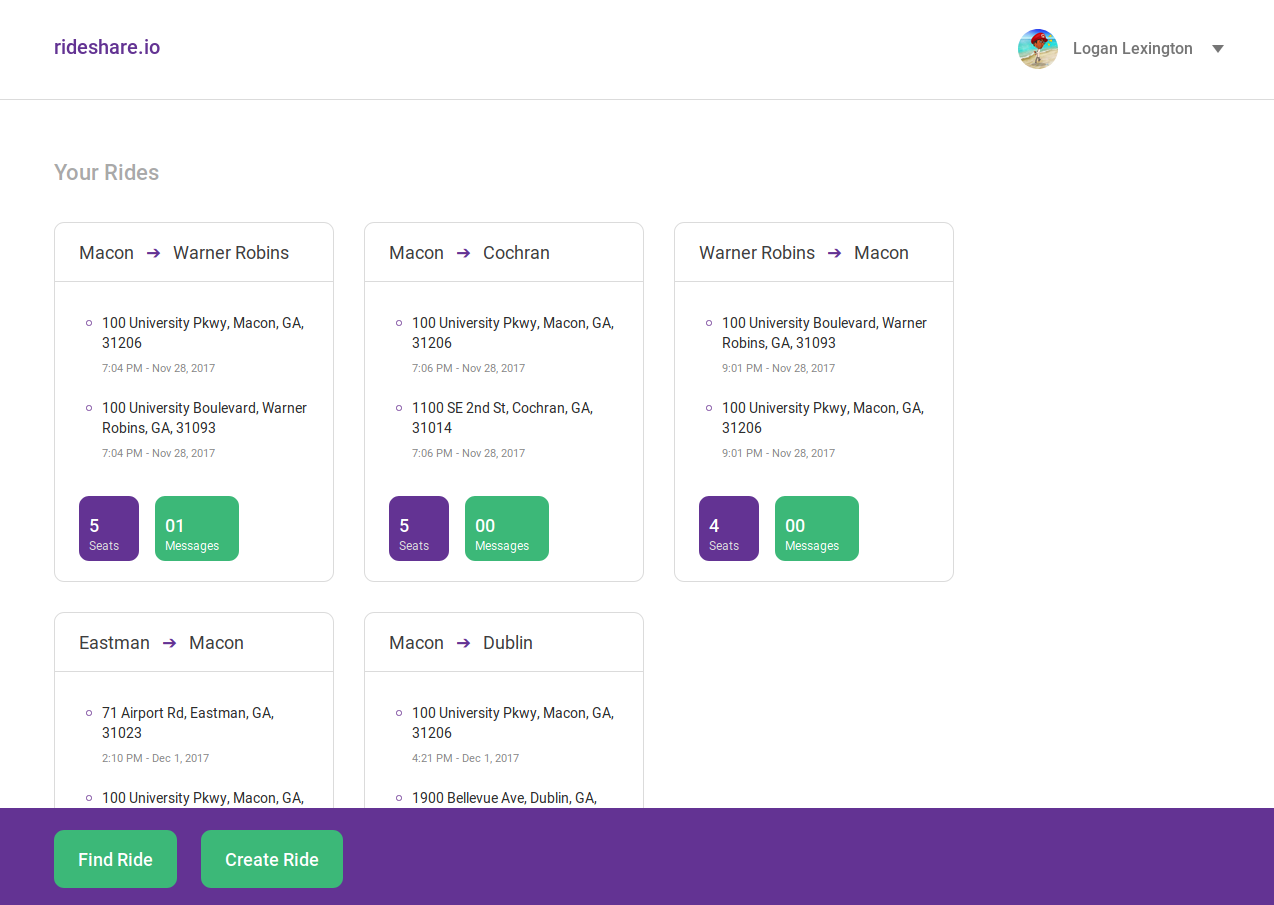The width and height of the screenshot is (1274, 905).
Task: Click the Your Rides heading
Action: pos(106,172)
